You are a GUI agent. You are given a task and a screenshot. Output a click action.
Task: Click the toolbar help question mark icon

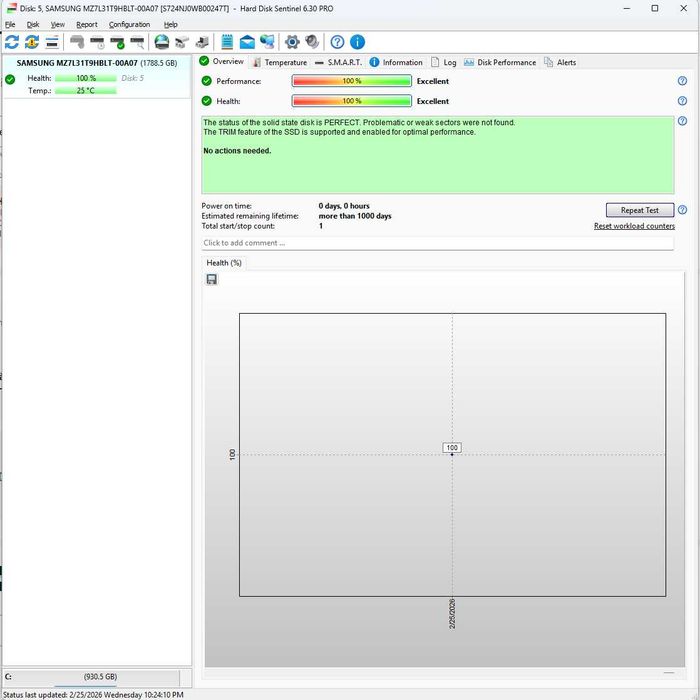[x=337, y=42]
